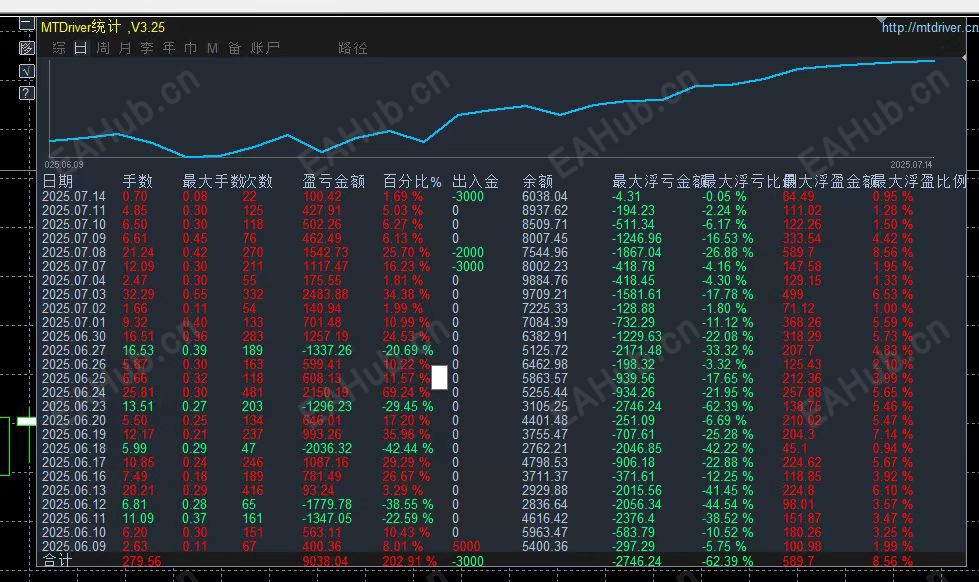Click percentage value 69.24 %
The width and height of the screenshot is (979, 582).
[x=406, y=392]
